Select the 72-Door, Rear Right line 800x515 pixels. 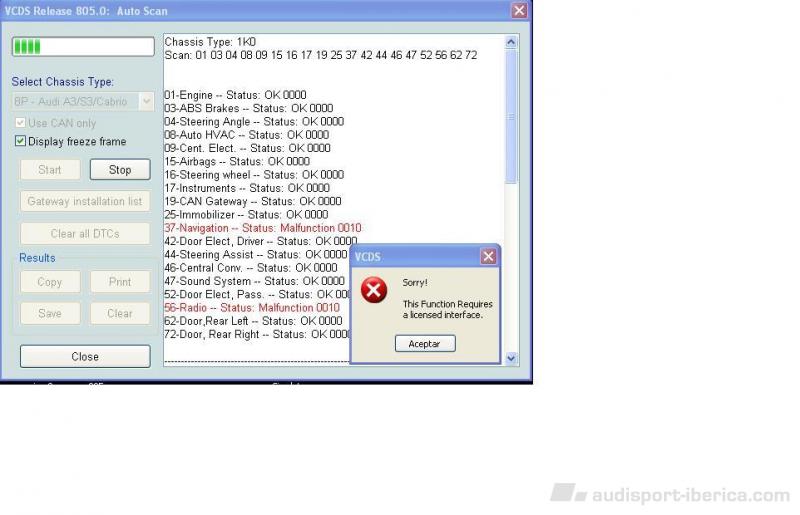257,334
